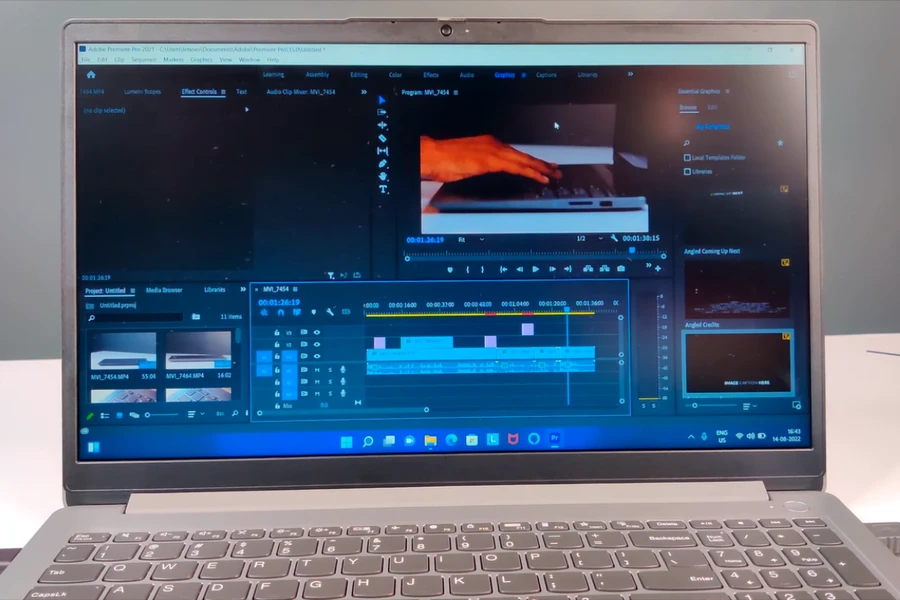Open the Window menu

tap(249, 60)
